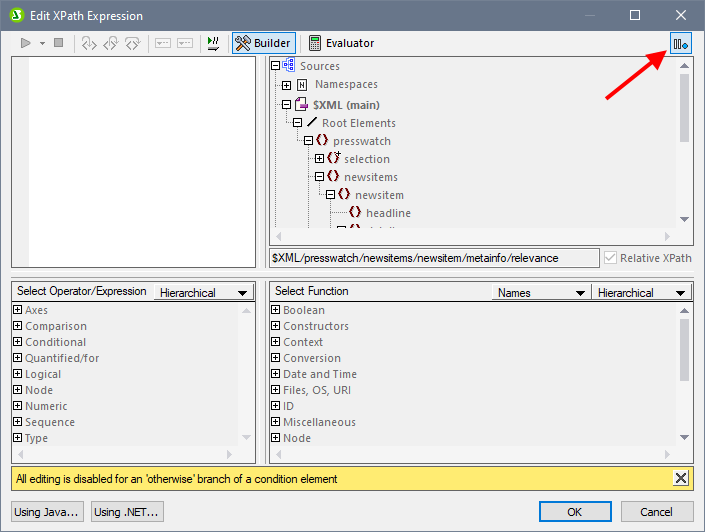This screenshot has height=532, width=705.
Task: Click the $XML document icon
Action: 301,104
